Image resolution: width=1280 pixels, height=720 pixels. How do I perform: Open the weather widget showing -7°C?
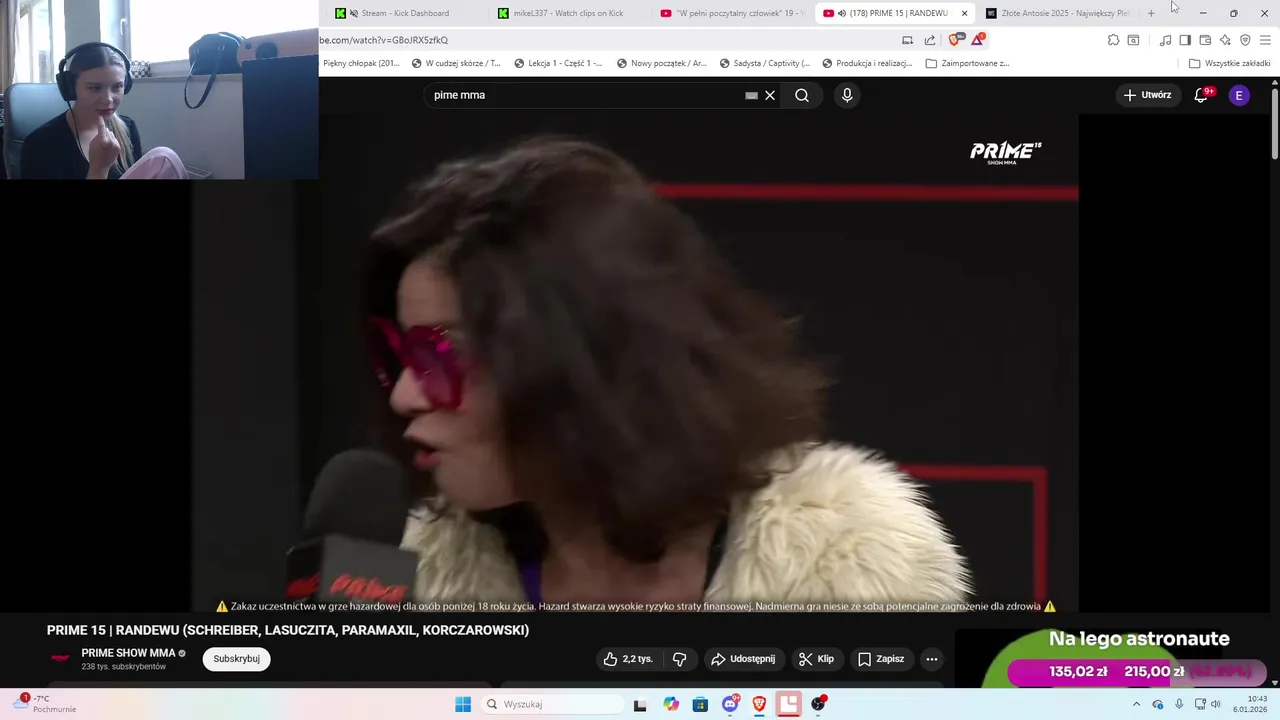click(x=45, y=704)
